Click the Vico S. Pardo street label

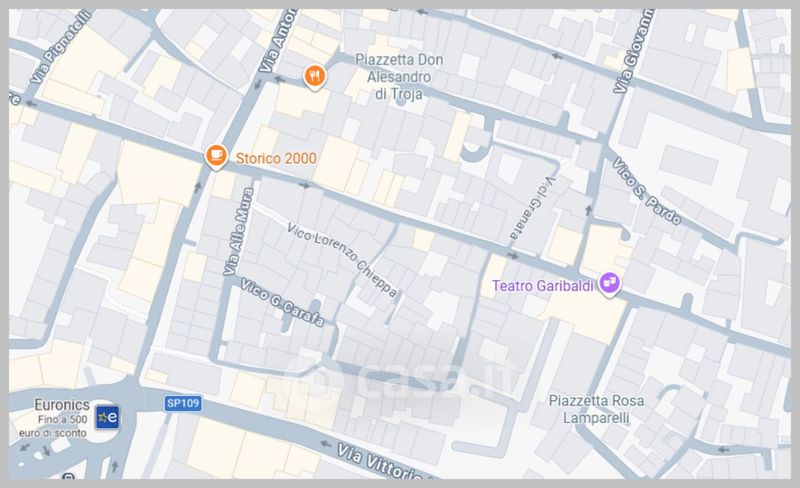click(x=646, y=191)
